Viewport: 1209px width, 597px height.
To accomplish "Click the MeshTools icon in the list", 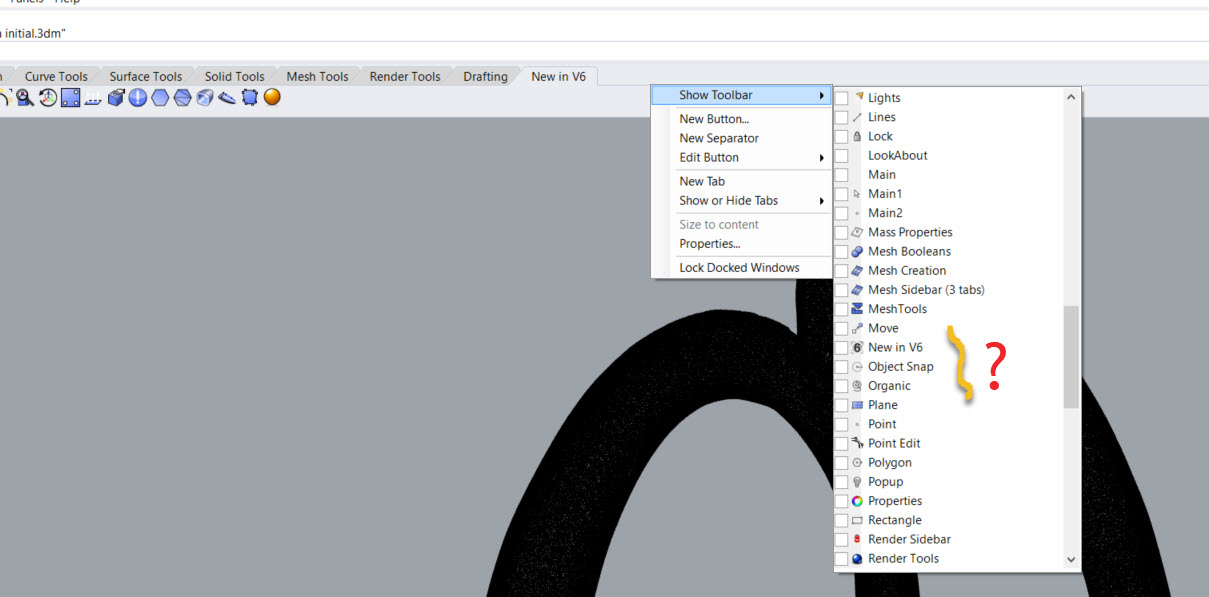I will [857, 309].
